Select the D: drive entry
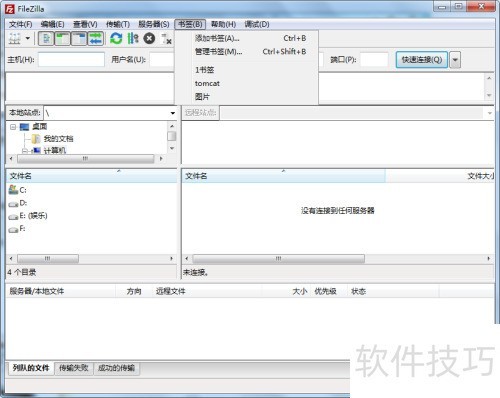 (18, 203)
